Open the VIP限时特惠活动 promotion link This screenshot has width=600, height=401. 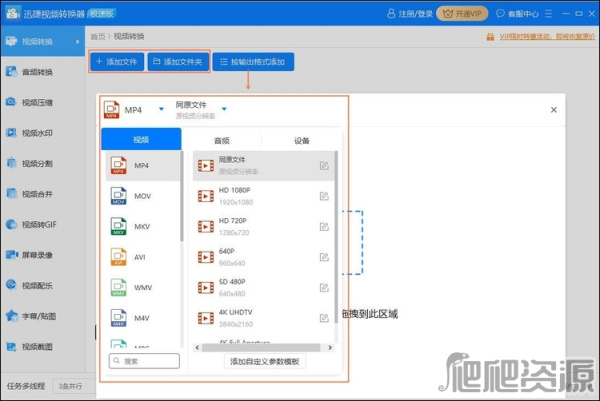tap(547, 36)
